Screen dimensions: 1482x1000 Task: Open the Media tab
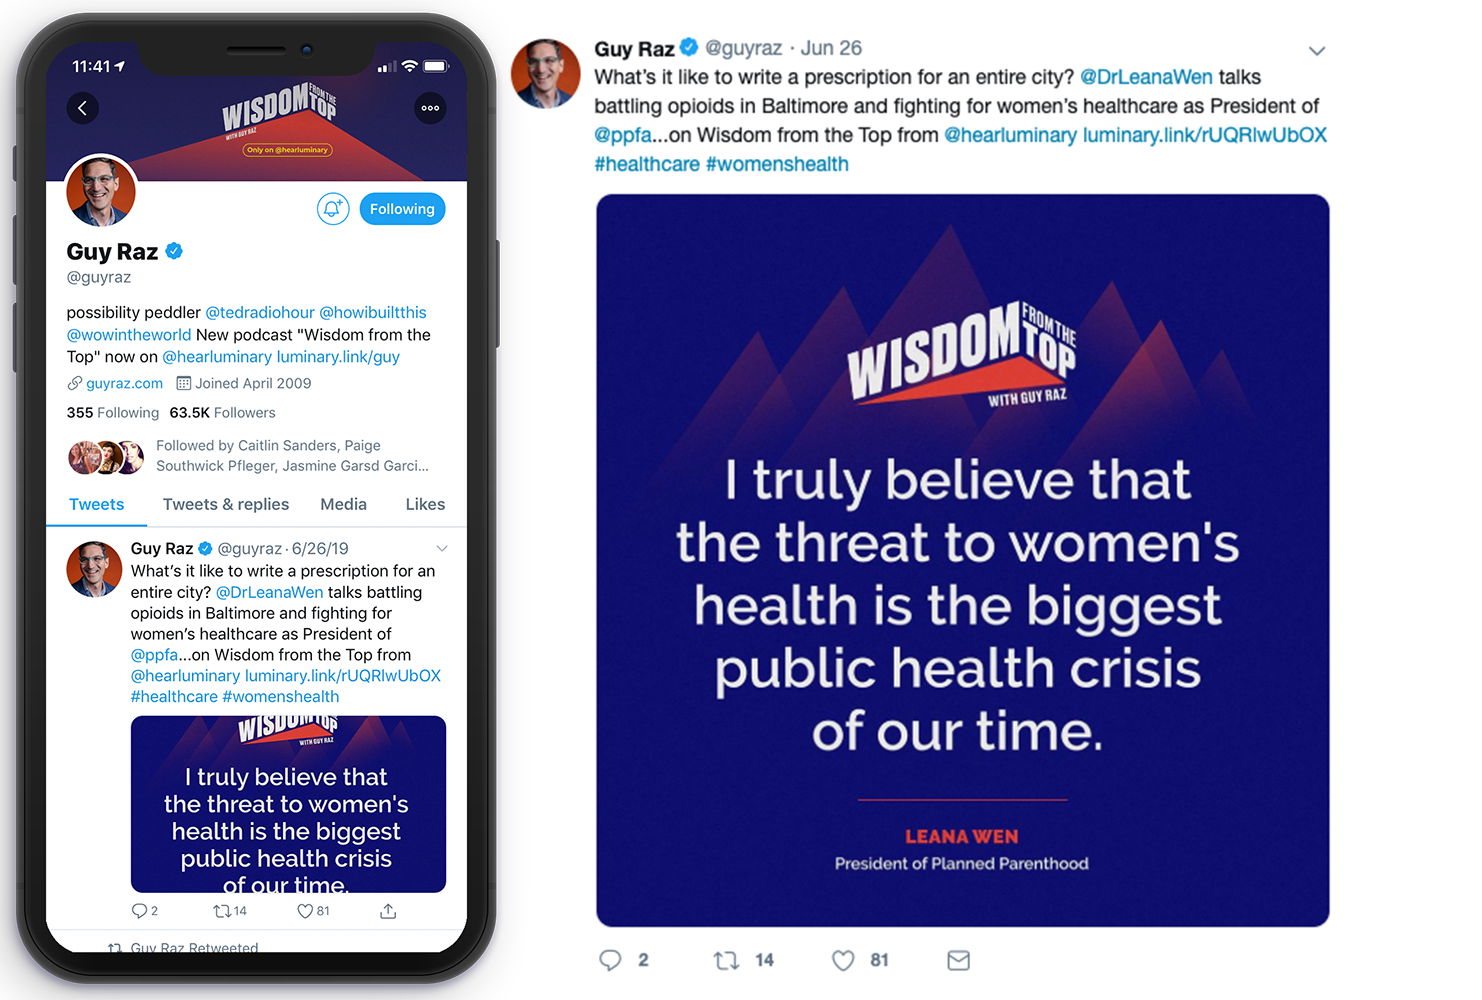(343, 504)
